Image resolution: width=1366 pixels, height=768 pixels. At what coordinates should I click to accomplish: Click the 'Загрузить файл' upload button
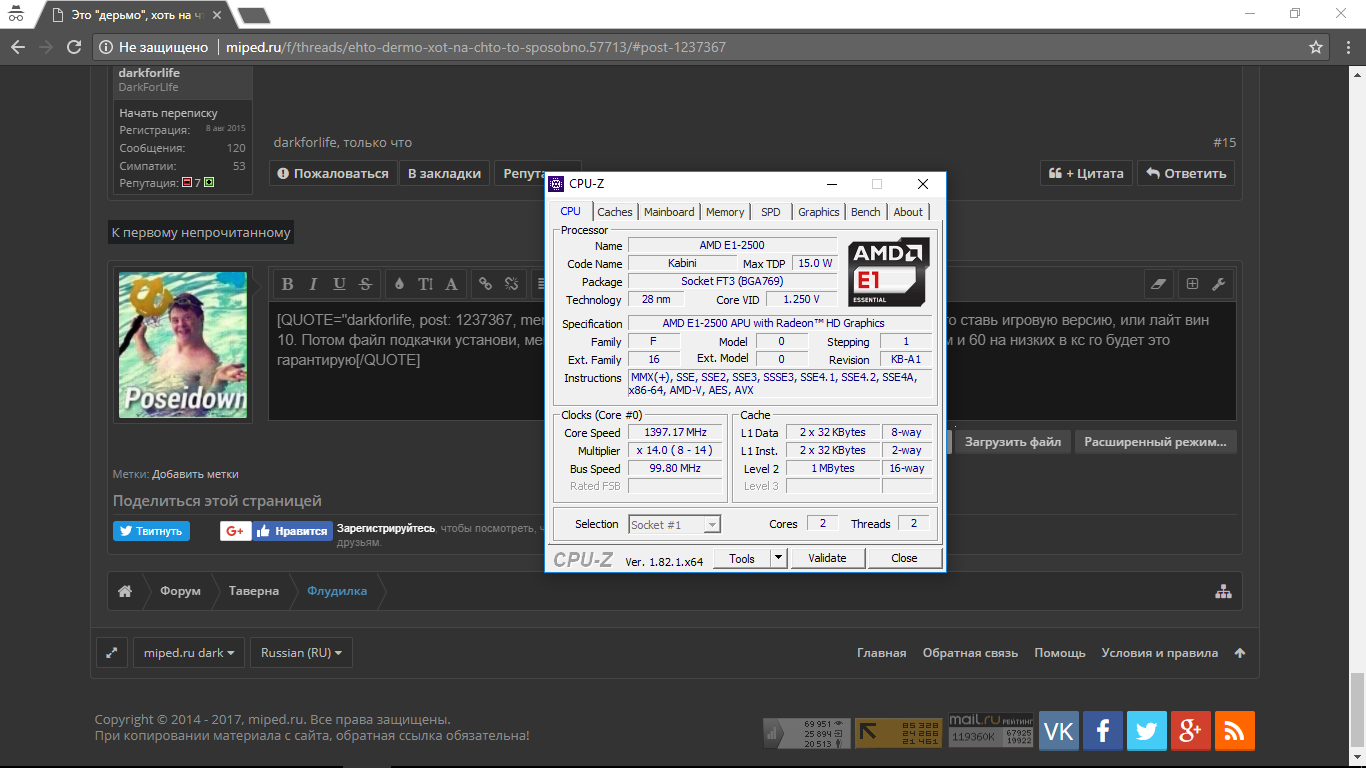point(1013,441)
